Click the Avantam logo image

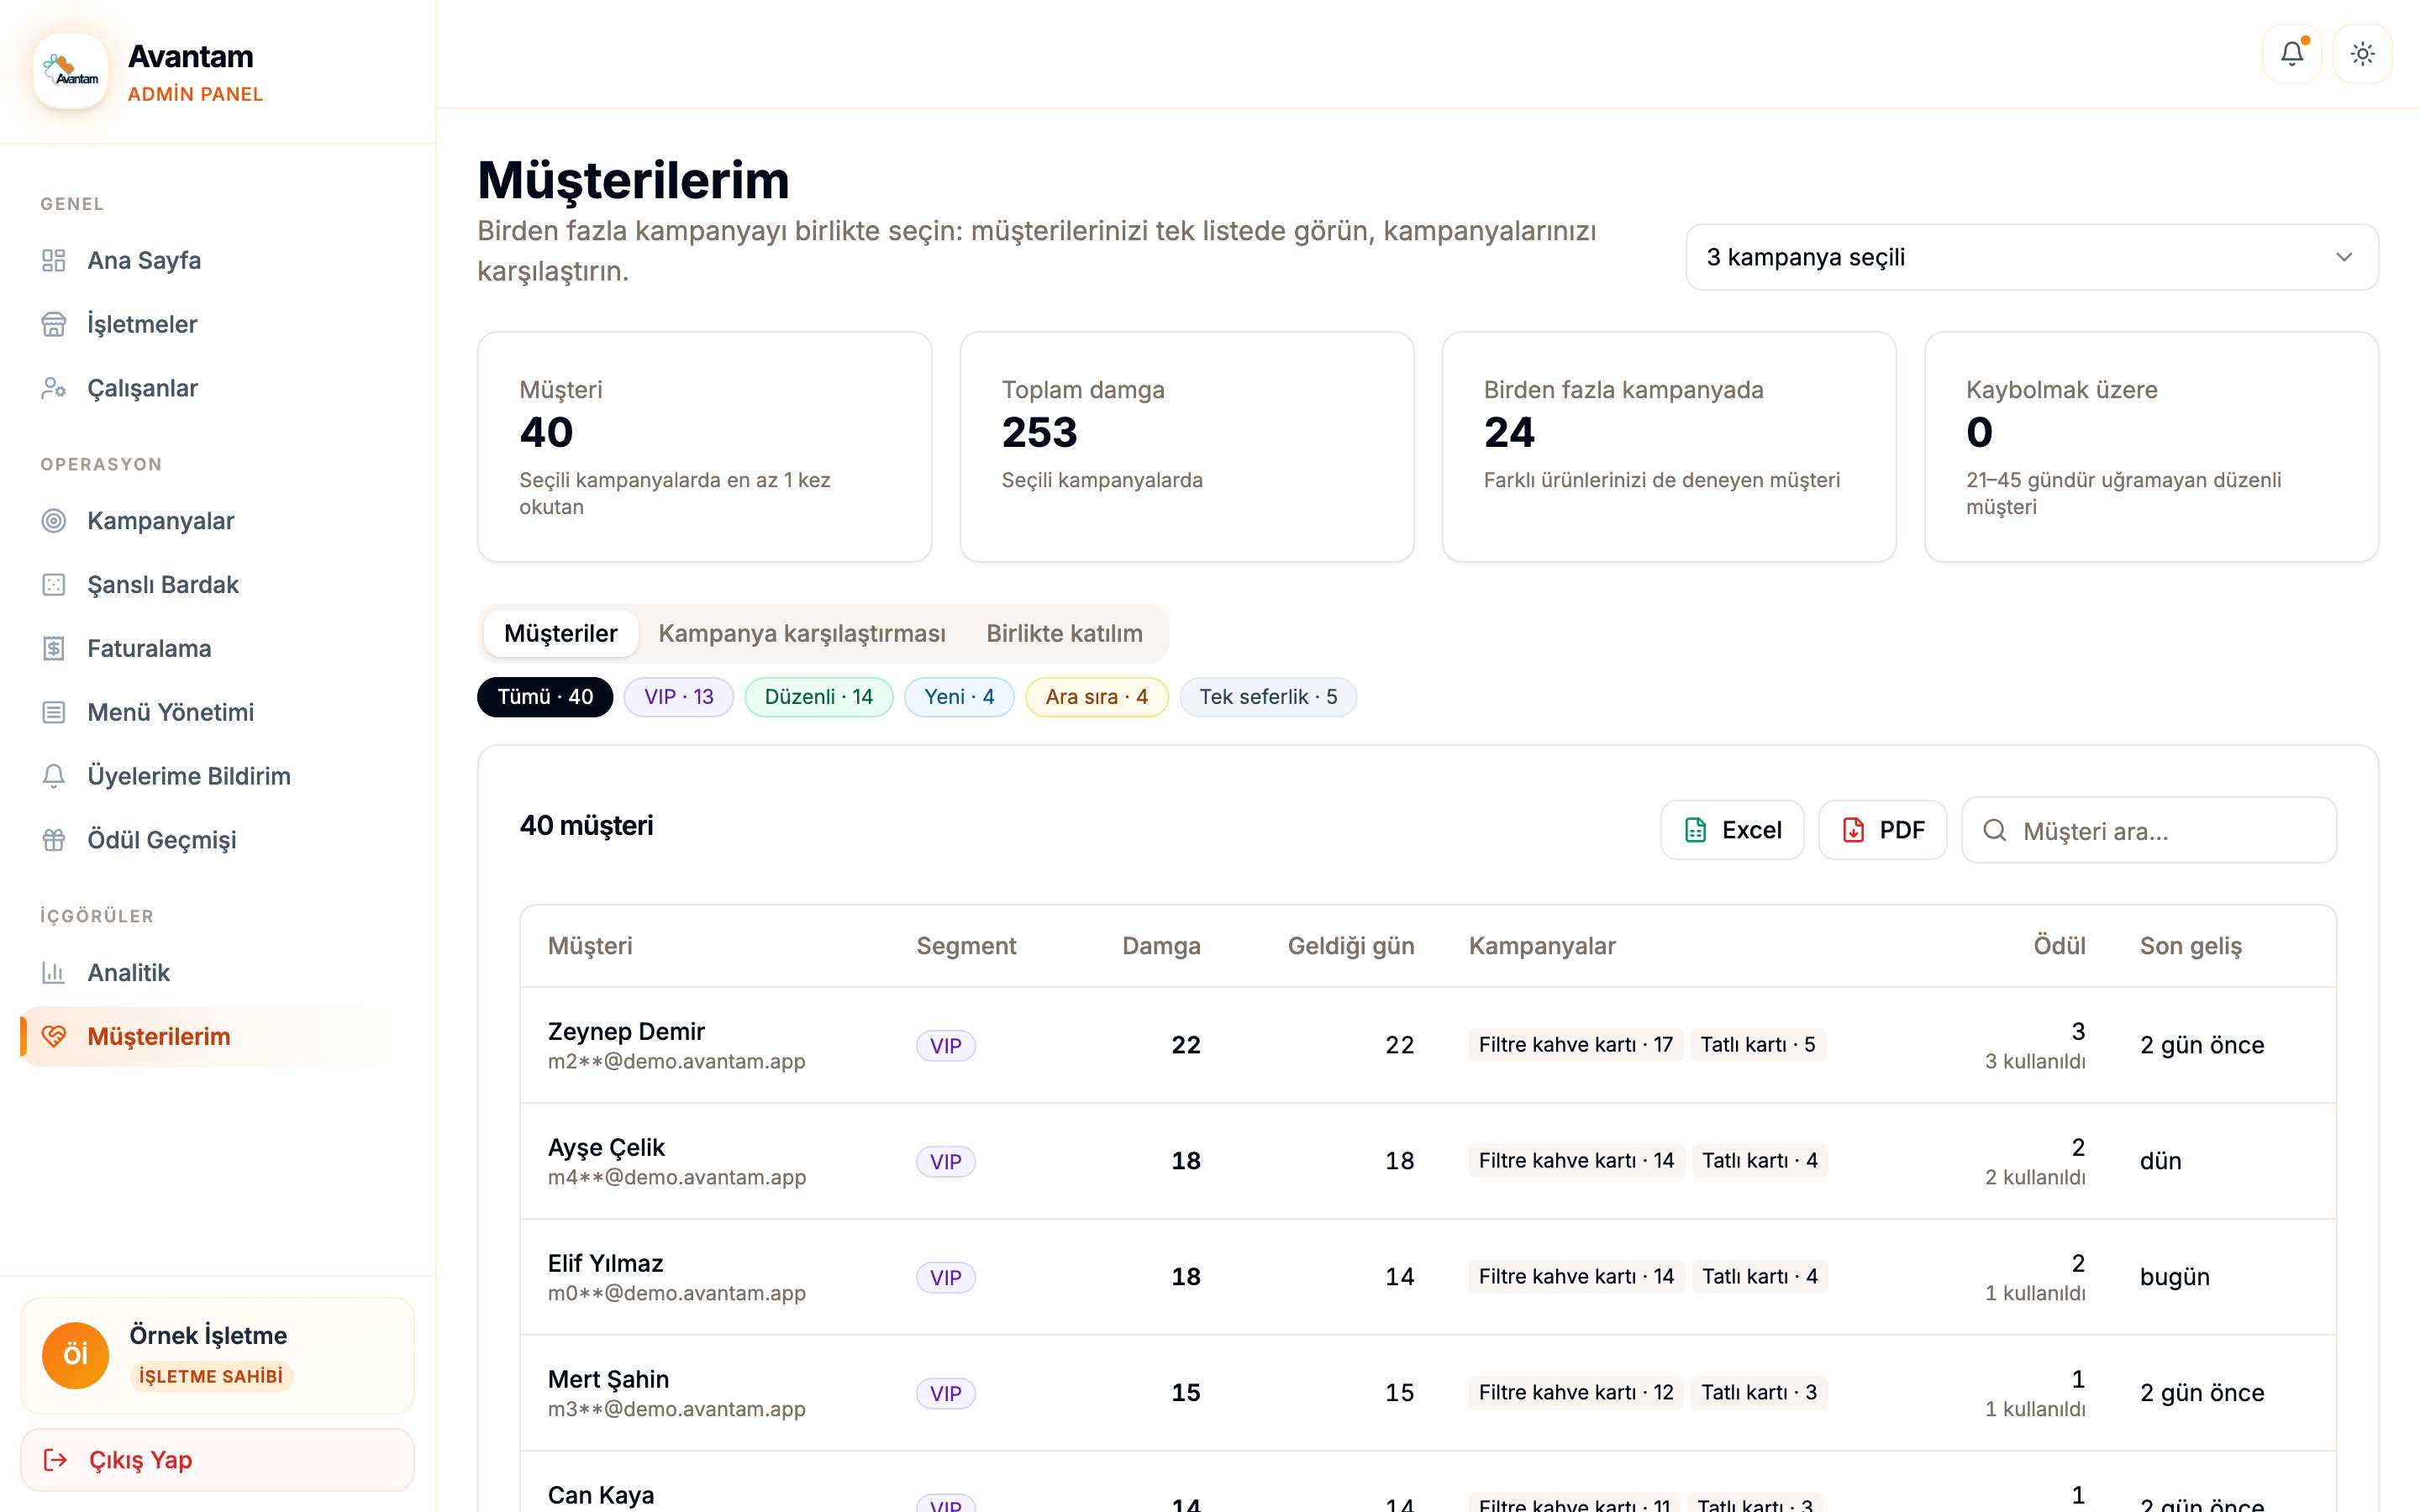pos(71,71)
